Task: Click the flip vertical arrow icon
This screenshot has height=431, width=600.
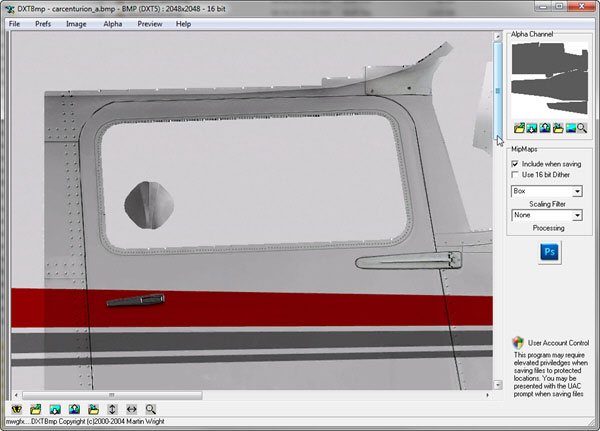Action: coord(112,409)
